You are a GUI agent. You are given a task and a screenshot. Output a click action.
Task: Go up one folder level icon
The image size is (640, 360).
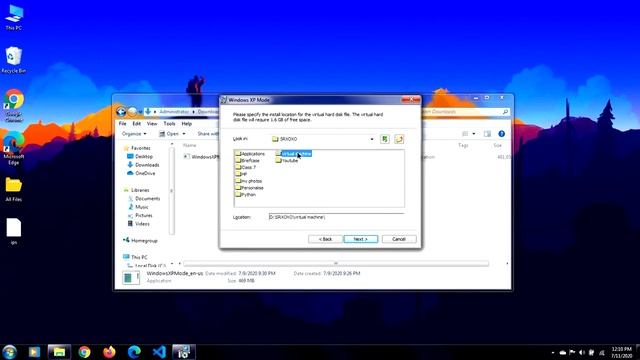384,139
